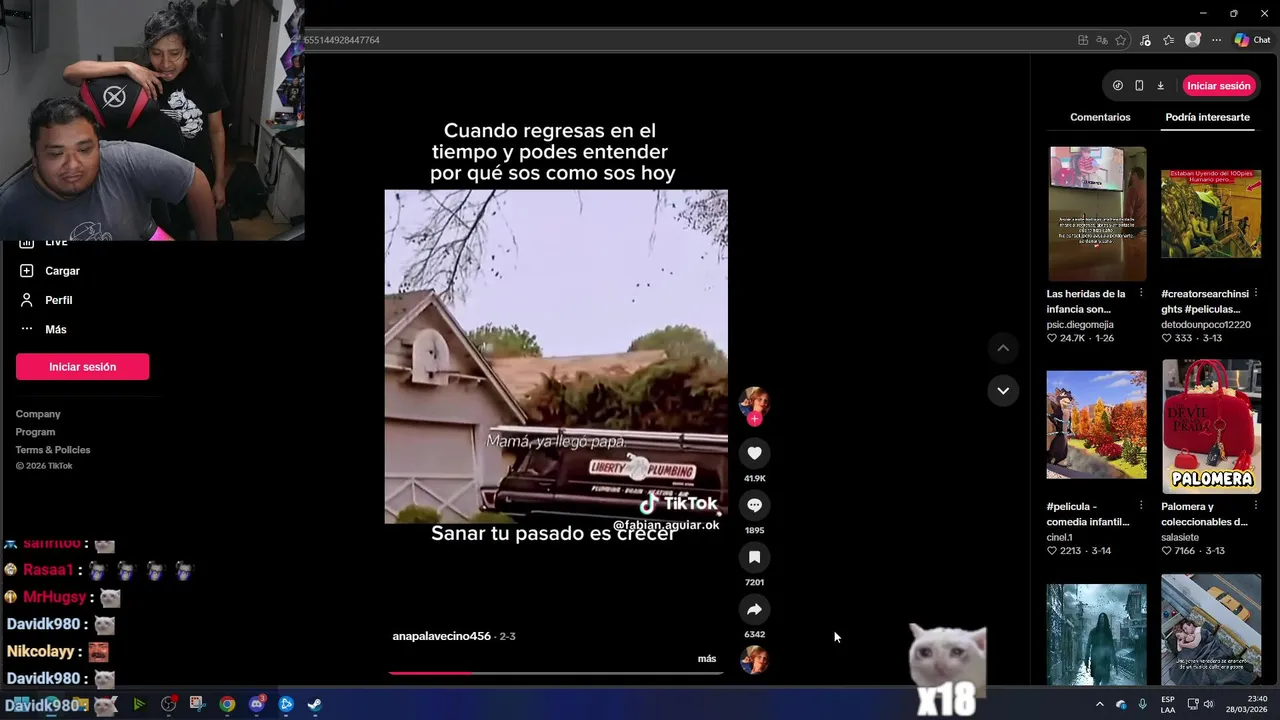Open volume control in system tray

(1208, 704)
